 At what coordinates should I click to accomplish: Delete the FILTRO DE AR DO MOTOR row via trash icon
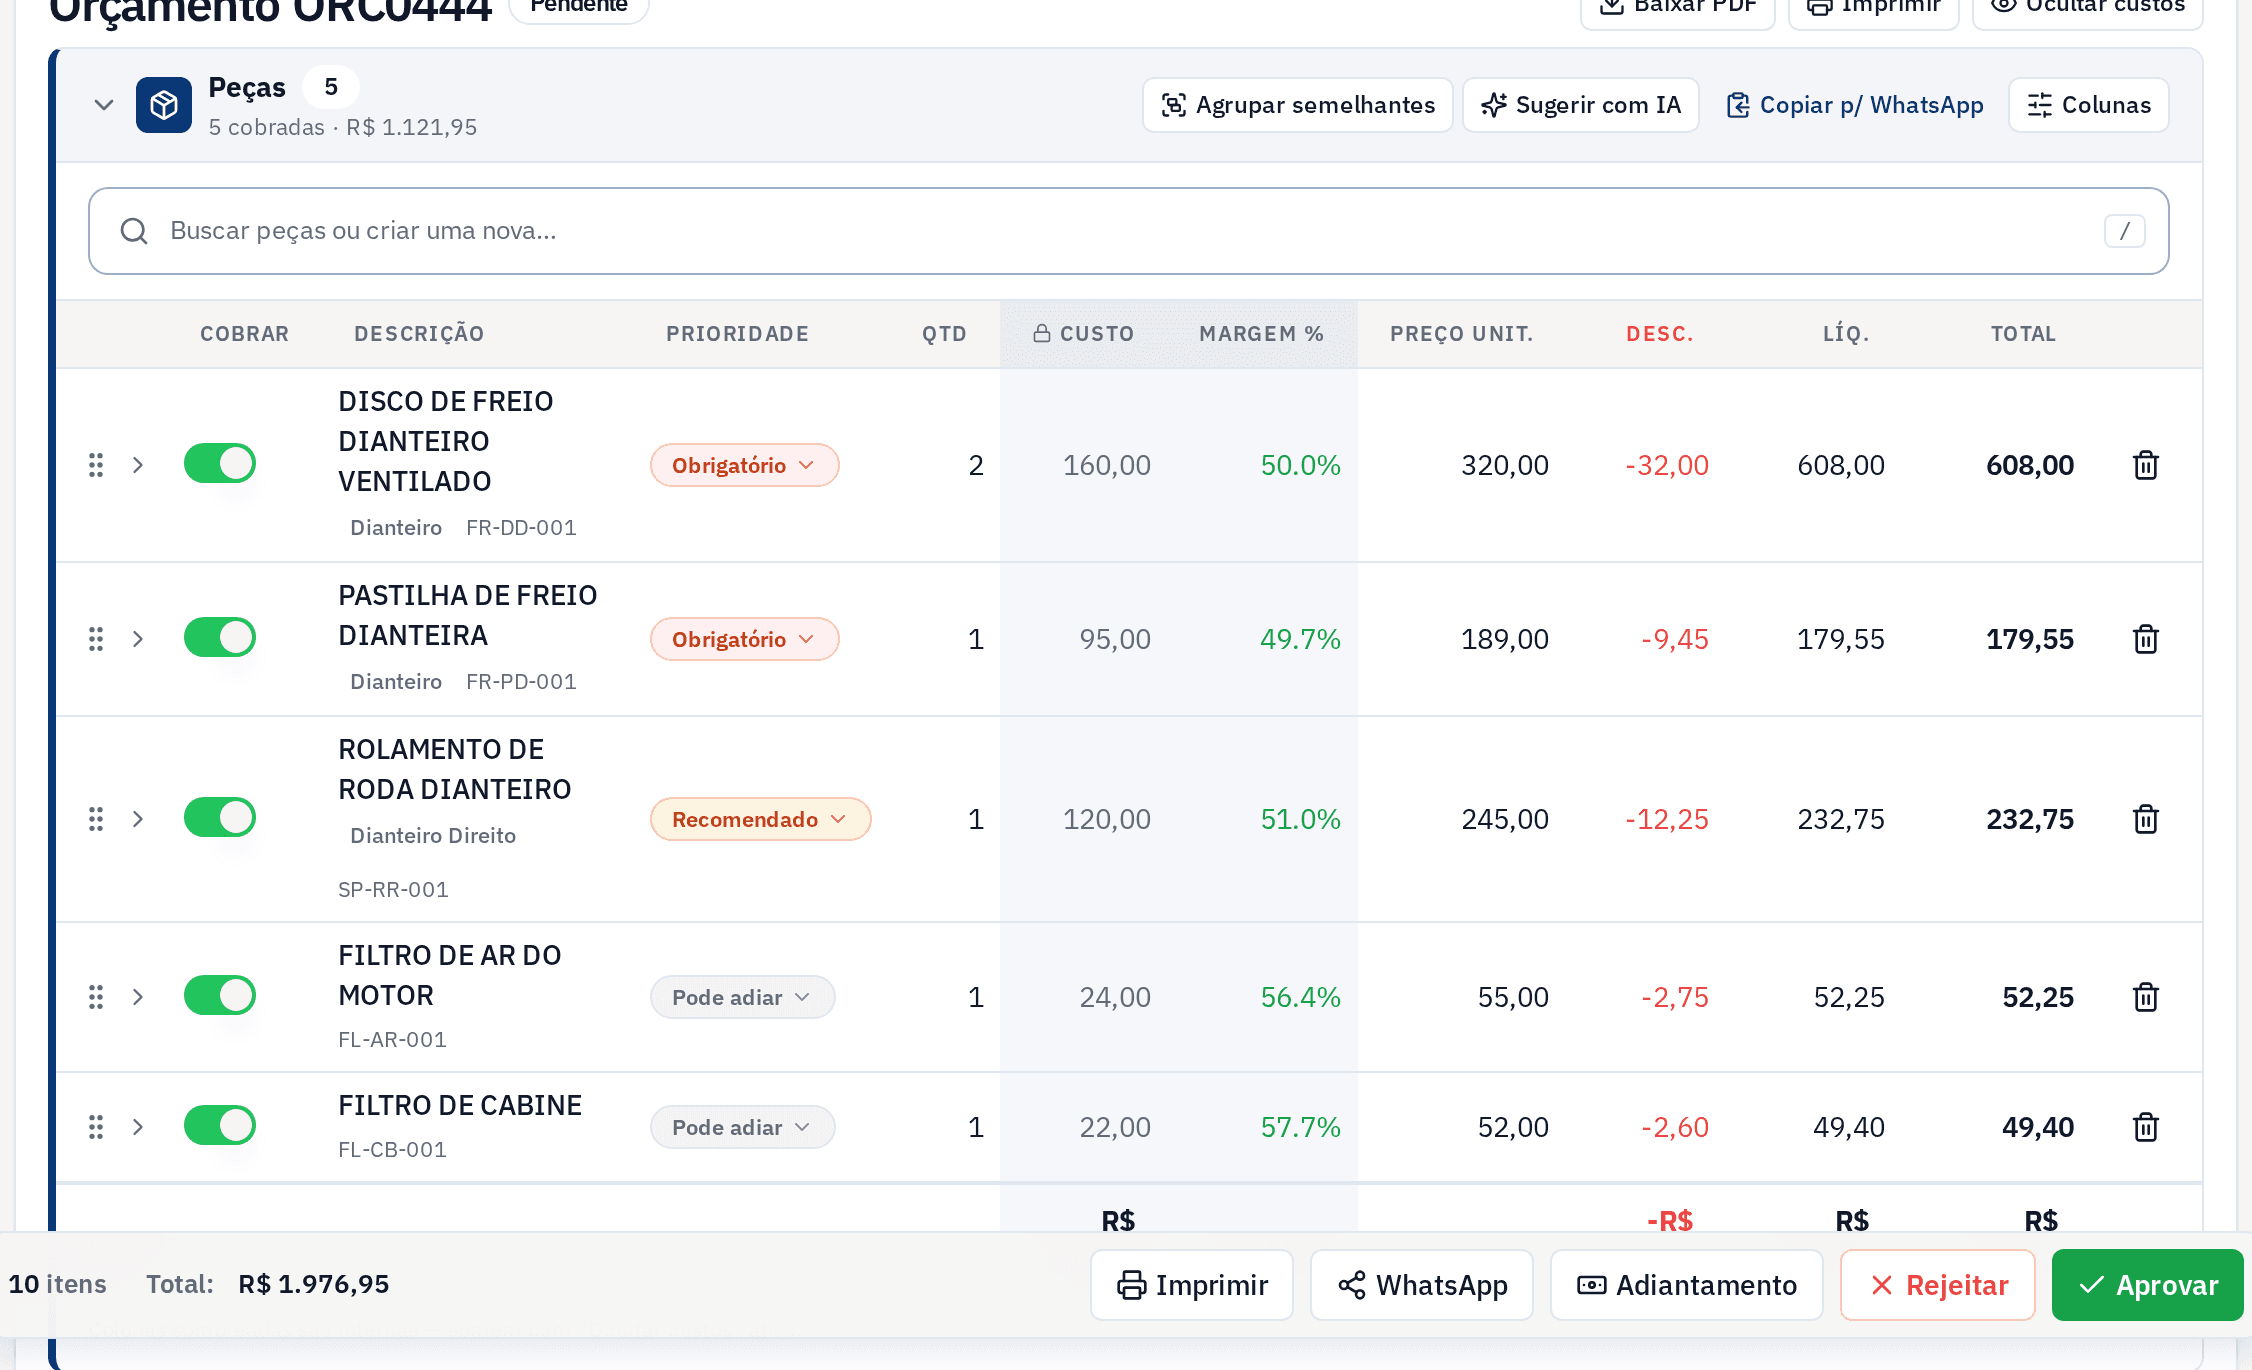click(2145, 997)
